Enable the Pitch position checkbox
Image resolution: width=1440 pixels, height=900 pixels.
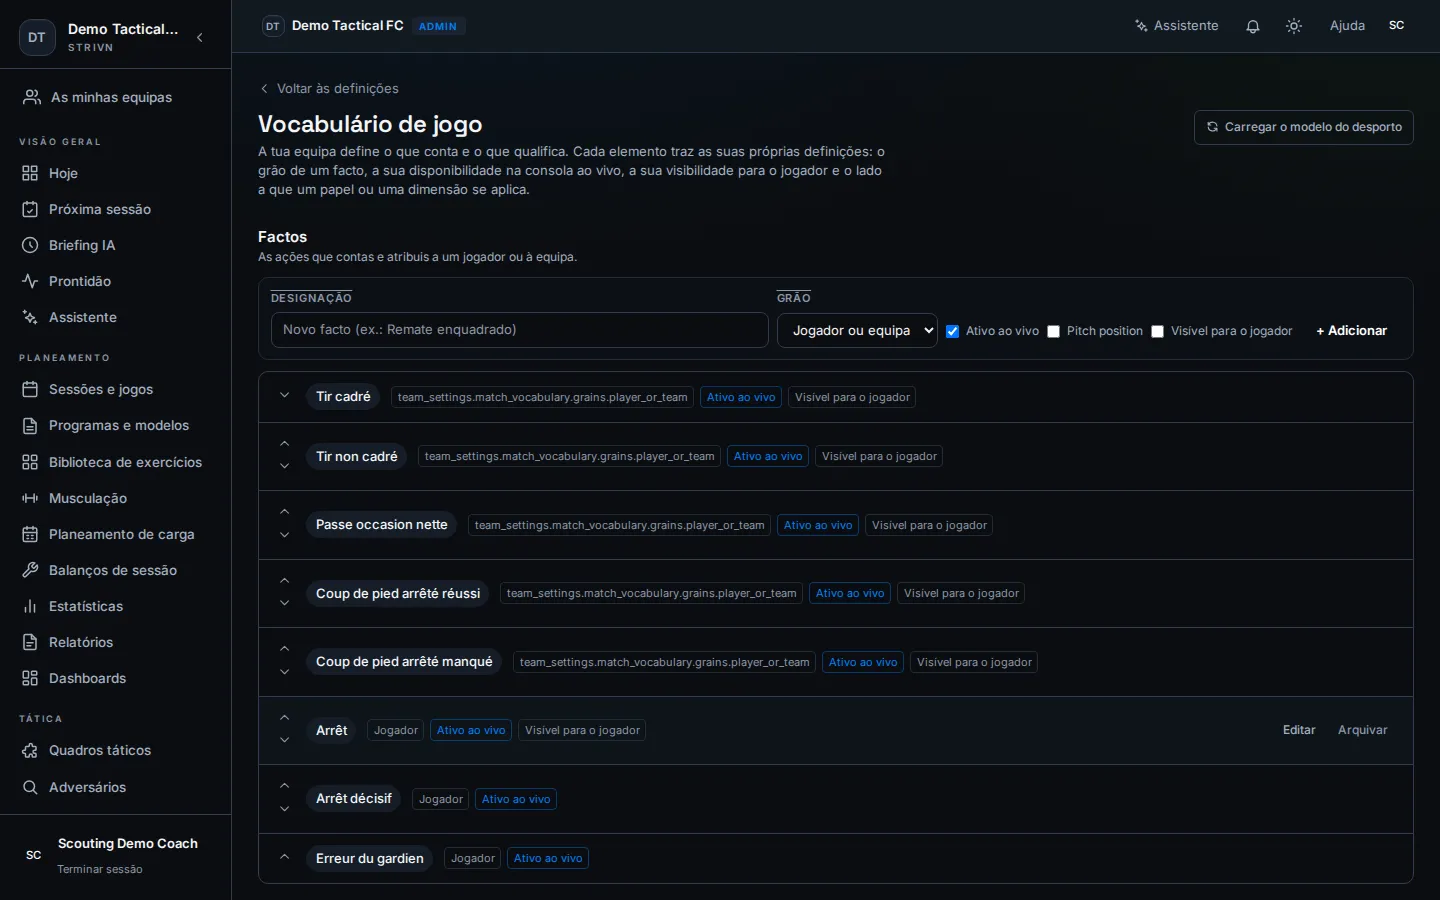point(1053,331)
